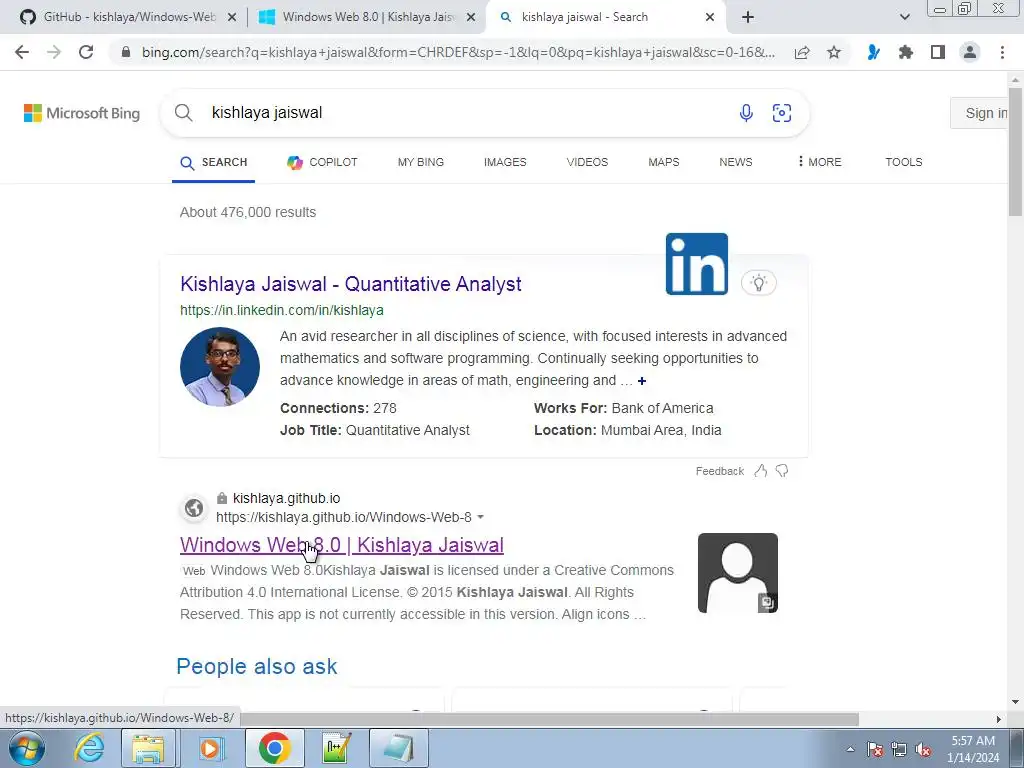Screen dimensions: 1024x768
Task: Bookmark this page with the star icon
Action: click(x=834, y=52)
